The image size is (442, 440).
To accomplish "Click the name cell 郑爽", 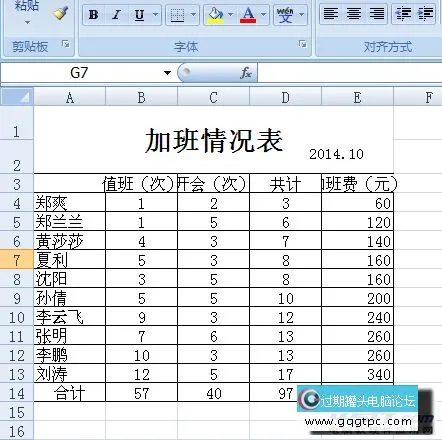I will point(70,203).
